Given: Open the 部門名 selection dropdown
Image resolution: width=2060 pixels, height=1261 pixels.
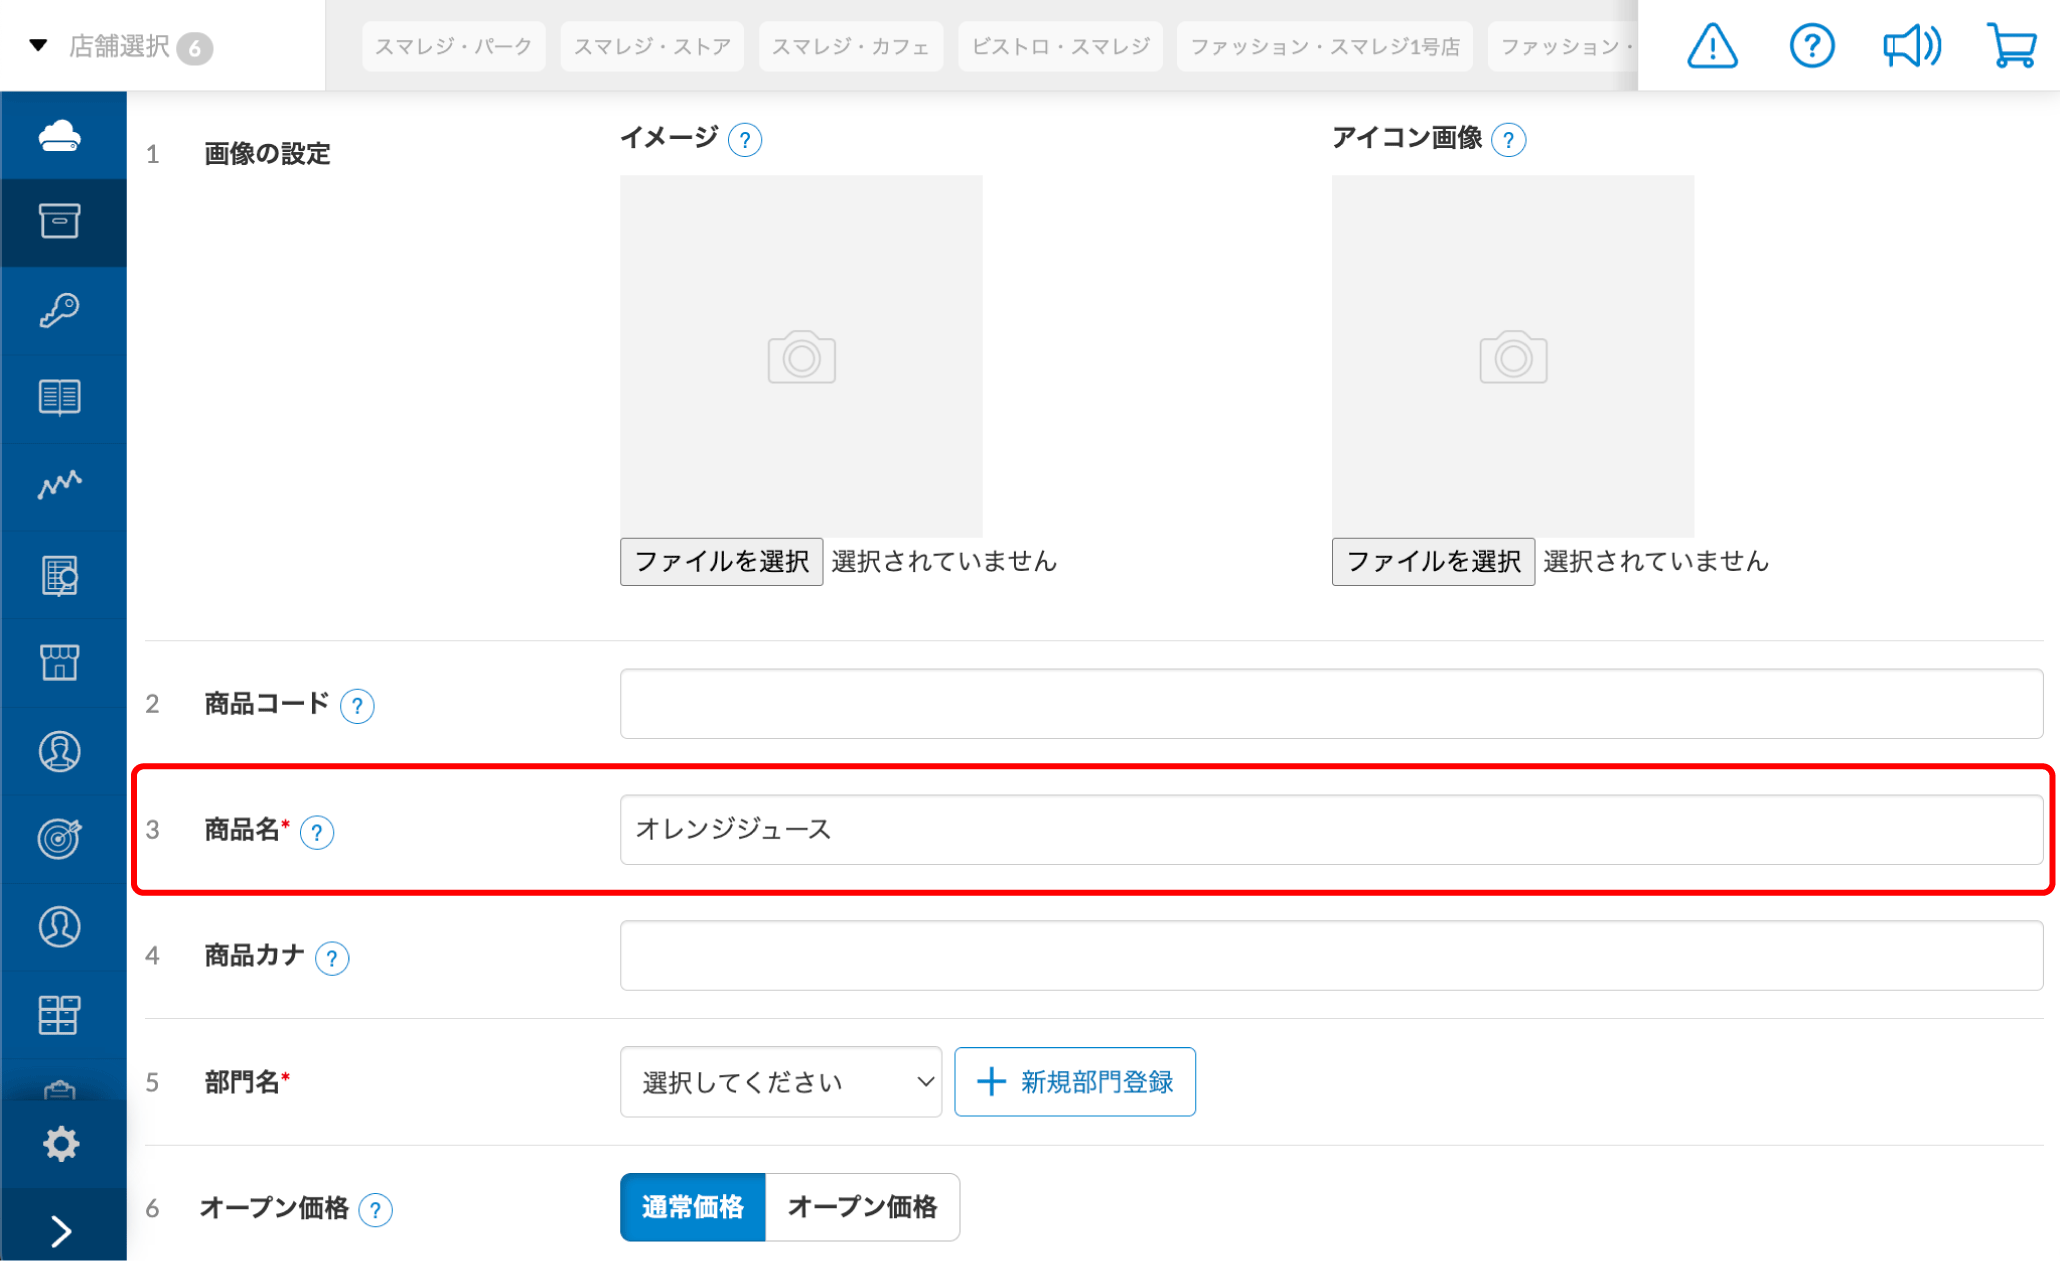Looking at the screenshot, I should (x=781, y=1081).
